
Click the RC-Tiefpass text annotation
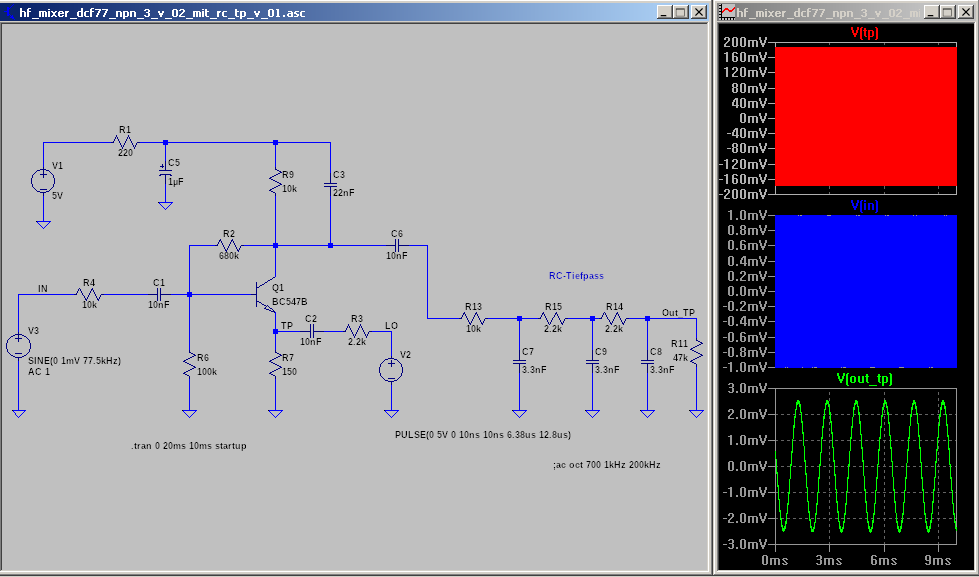coord(576,276)
